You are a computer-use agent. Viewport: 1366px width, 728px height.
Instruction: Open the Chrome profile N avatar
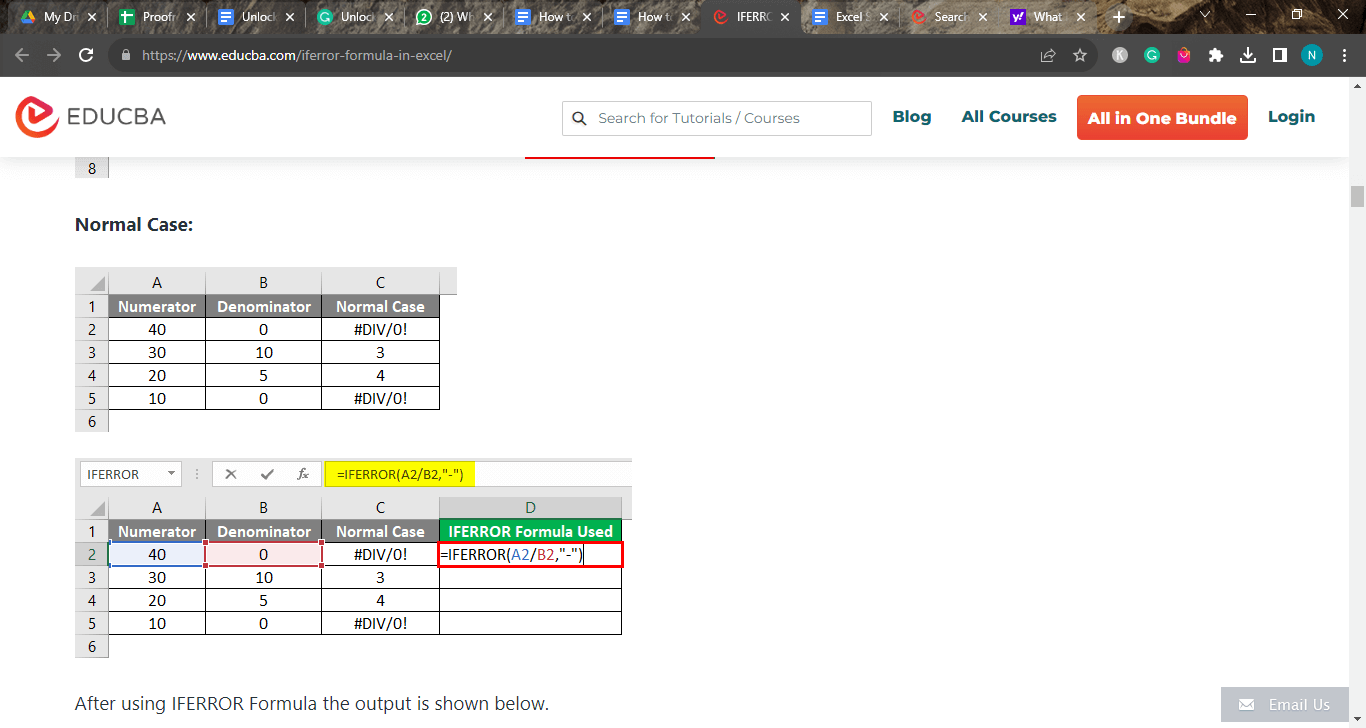tap(1312, 55)
